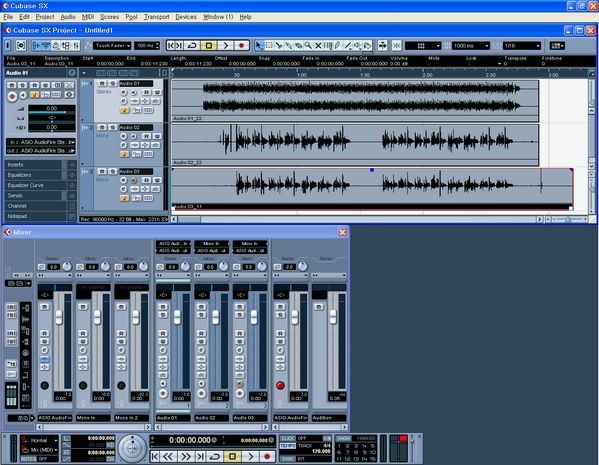Move the Audio 03 mixer channel fader

254,317
